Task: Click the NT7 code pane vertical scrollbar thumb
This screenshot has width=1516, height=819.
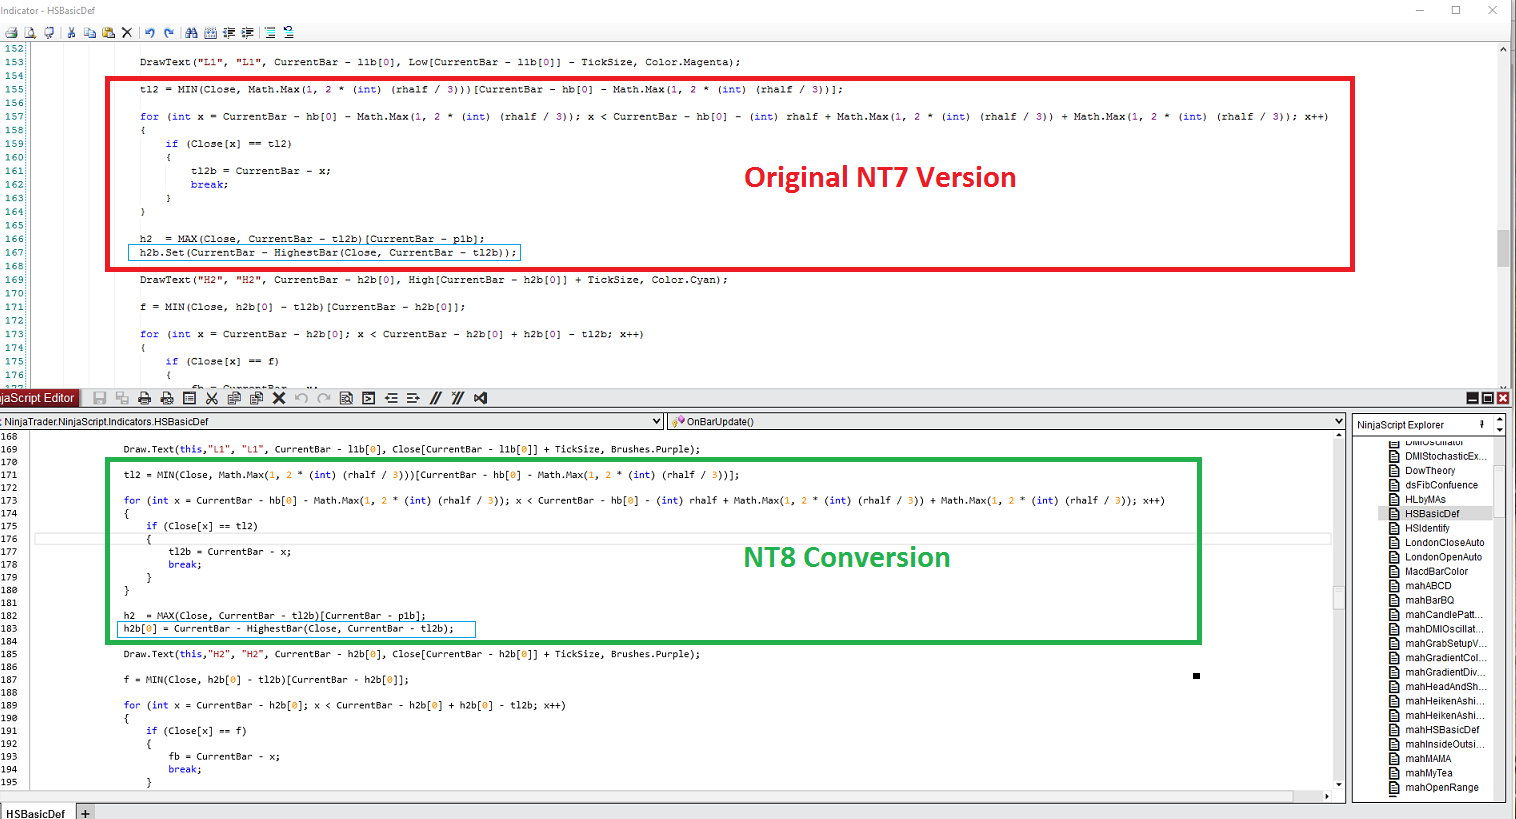Action: [1503, 248]
